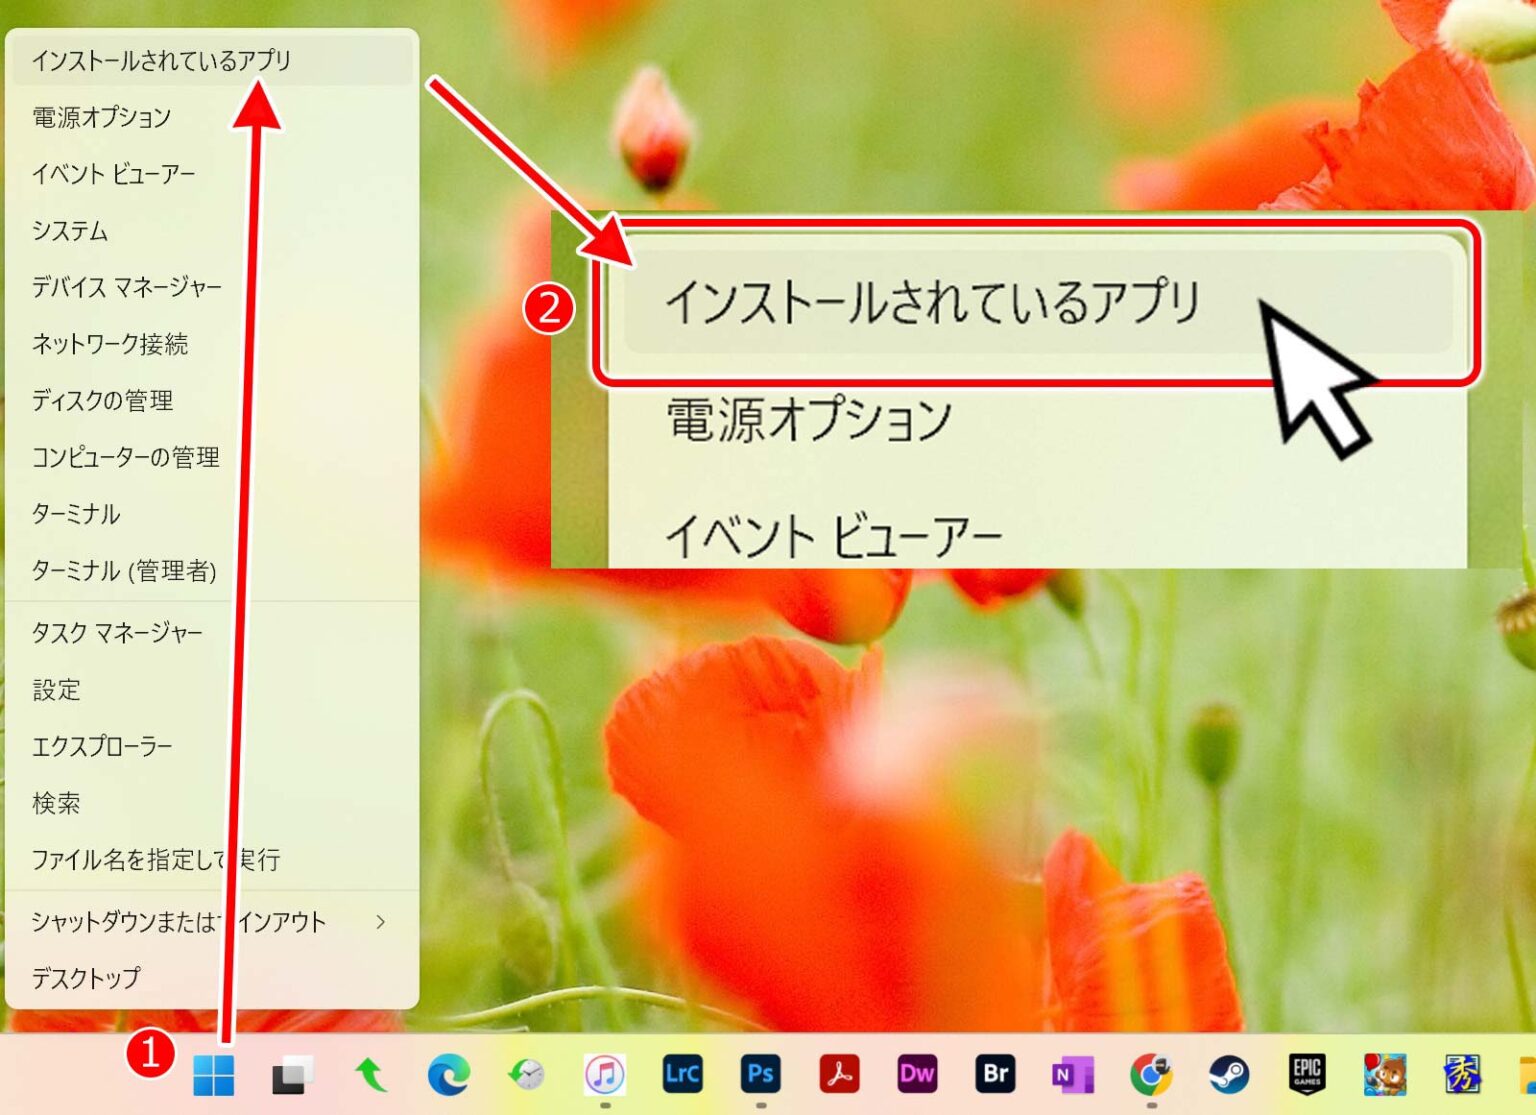This screenshot has width=1536, height=1115.
Task: Open ディスクの管理 menu entry
Action: [212, 401]
